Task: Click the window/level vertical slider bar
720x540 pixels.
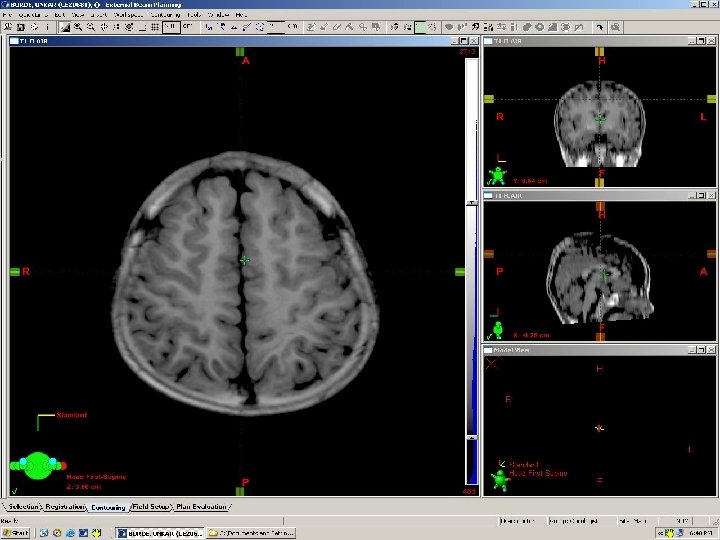Action: (472, 271)
